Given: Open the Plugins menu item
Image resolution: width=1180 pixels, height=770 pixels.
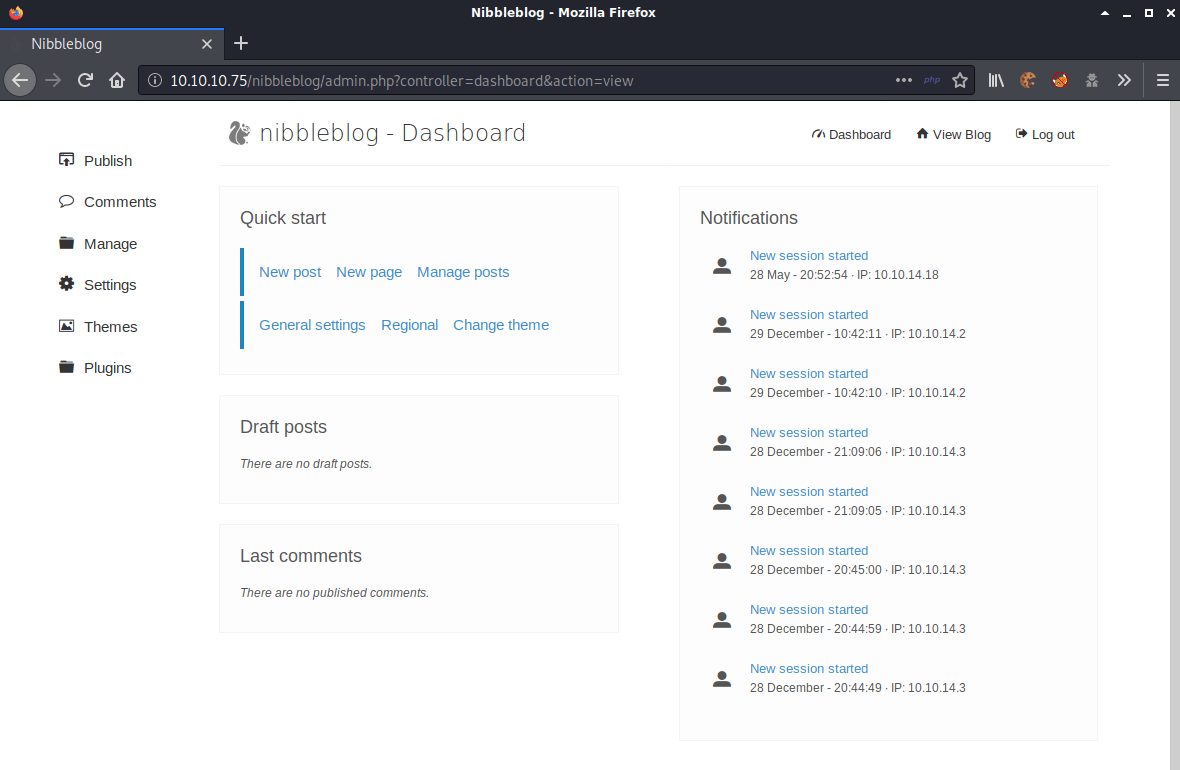Looking at the screenshot, I should (x=108, y=368).
